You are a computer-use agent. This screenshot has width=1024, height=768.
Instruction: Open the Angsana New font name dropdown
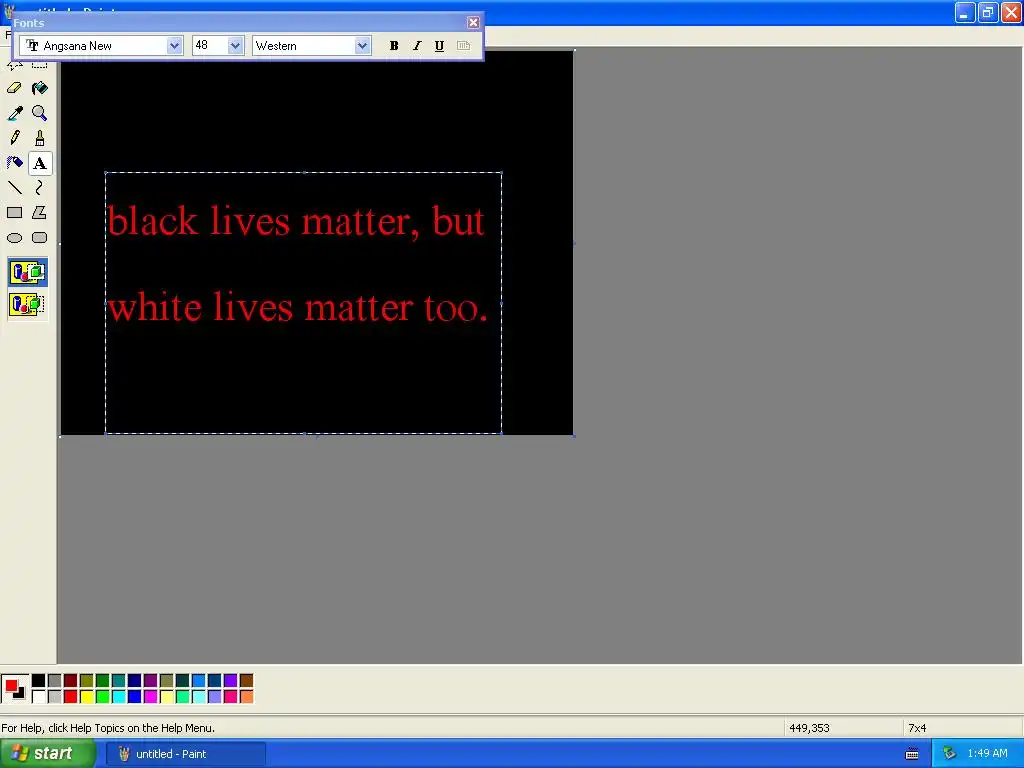pyautogui.click(x=174, y=46)
